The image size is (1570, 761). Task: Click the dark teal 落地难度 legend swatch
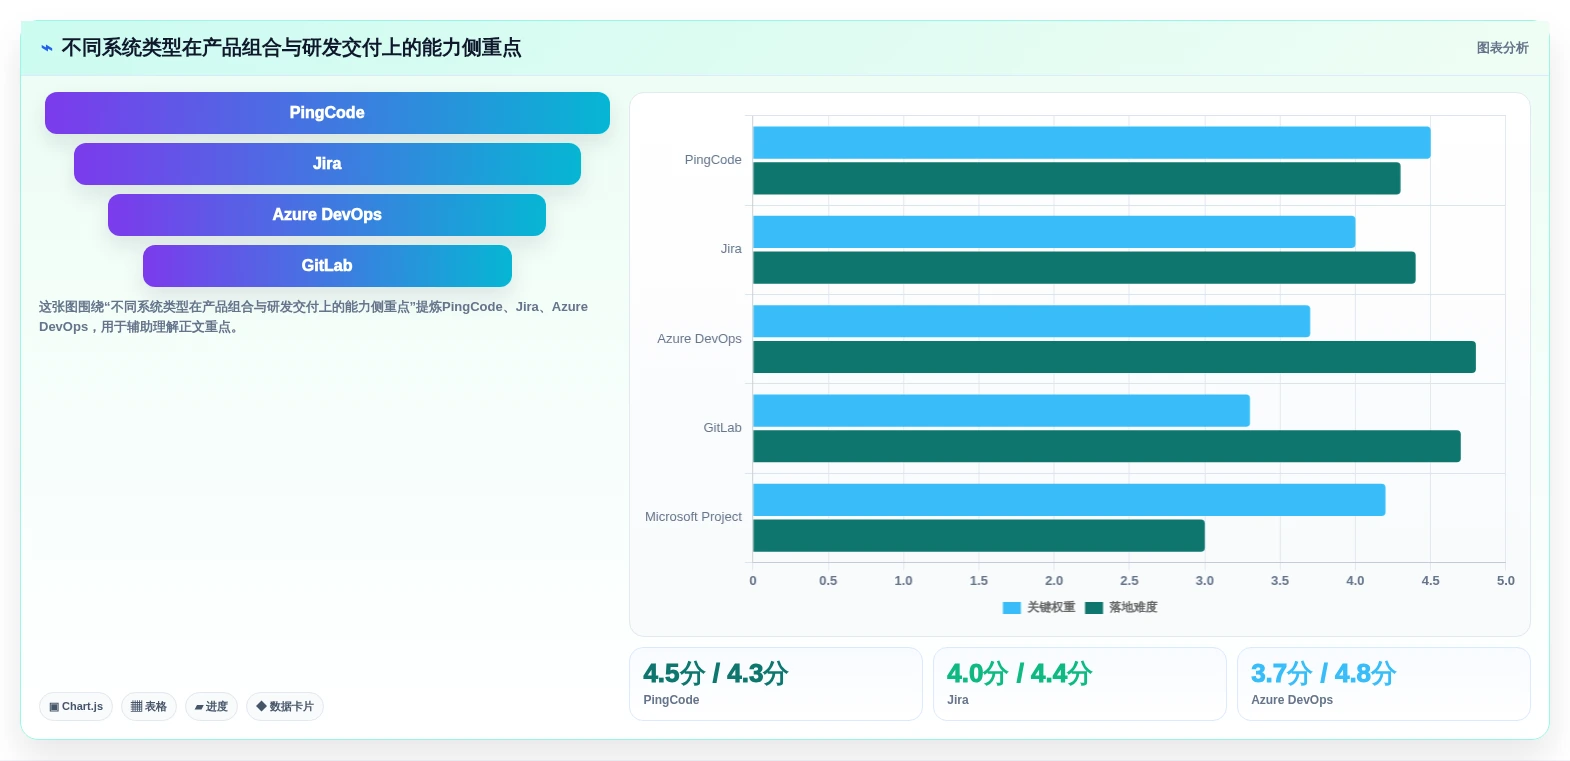click(x=1094, y=608)
